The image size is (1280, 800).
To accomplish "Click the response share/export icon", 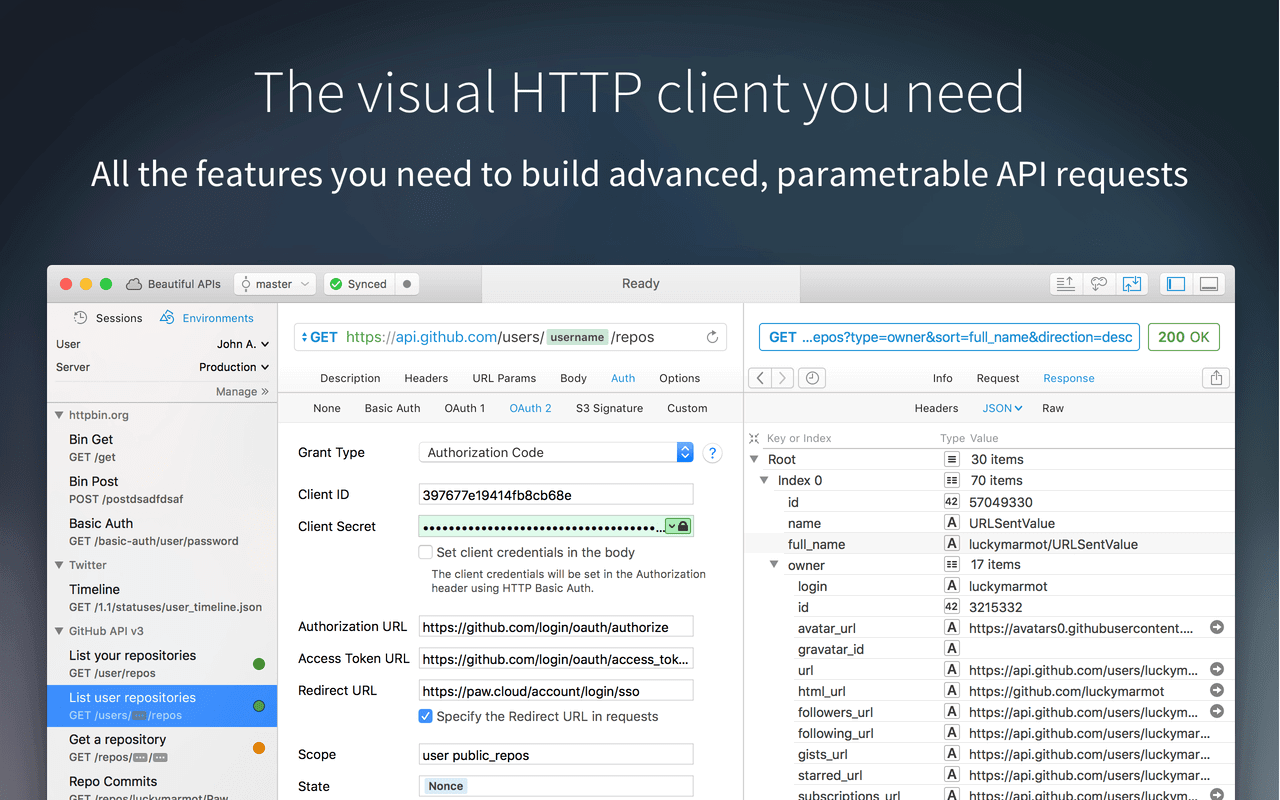I will click(x=1216, y=378).
